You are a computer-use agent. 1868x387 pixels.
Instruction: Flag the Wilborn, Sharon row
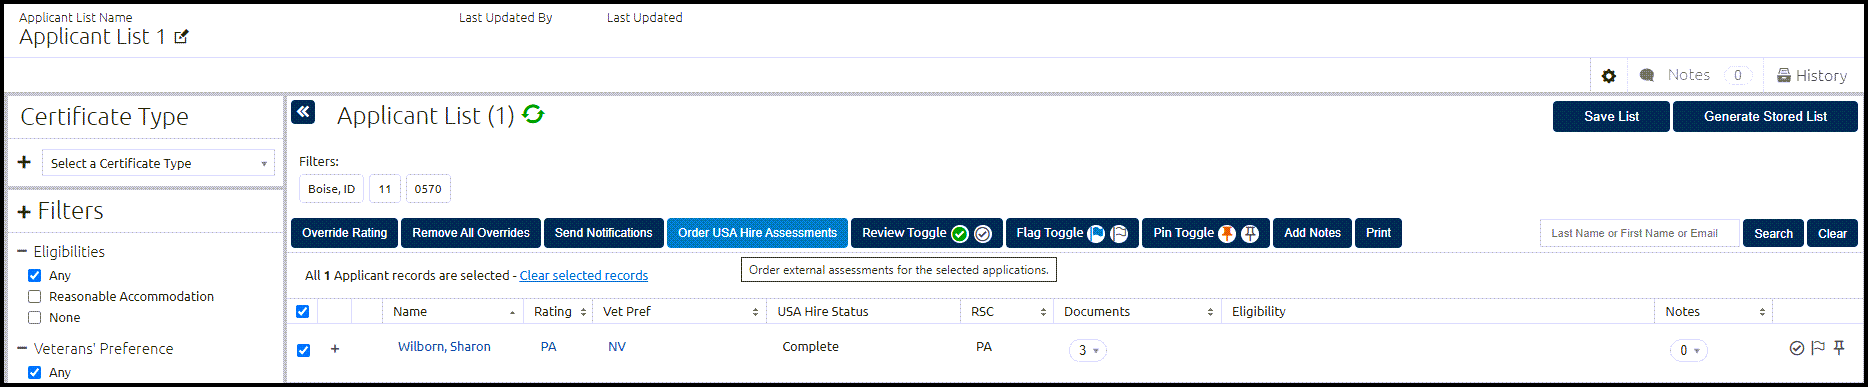1818,348
